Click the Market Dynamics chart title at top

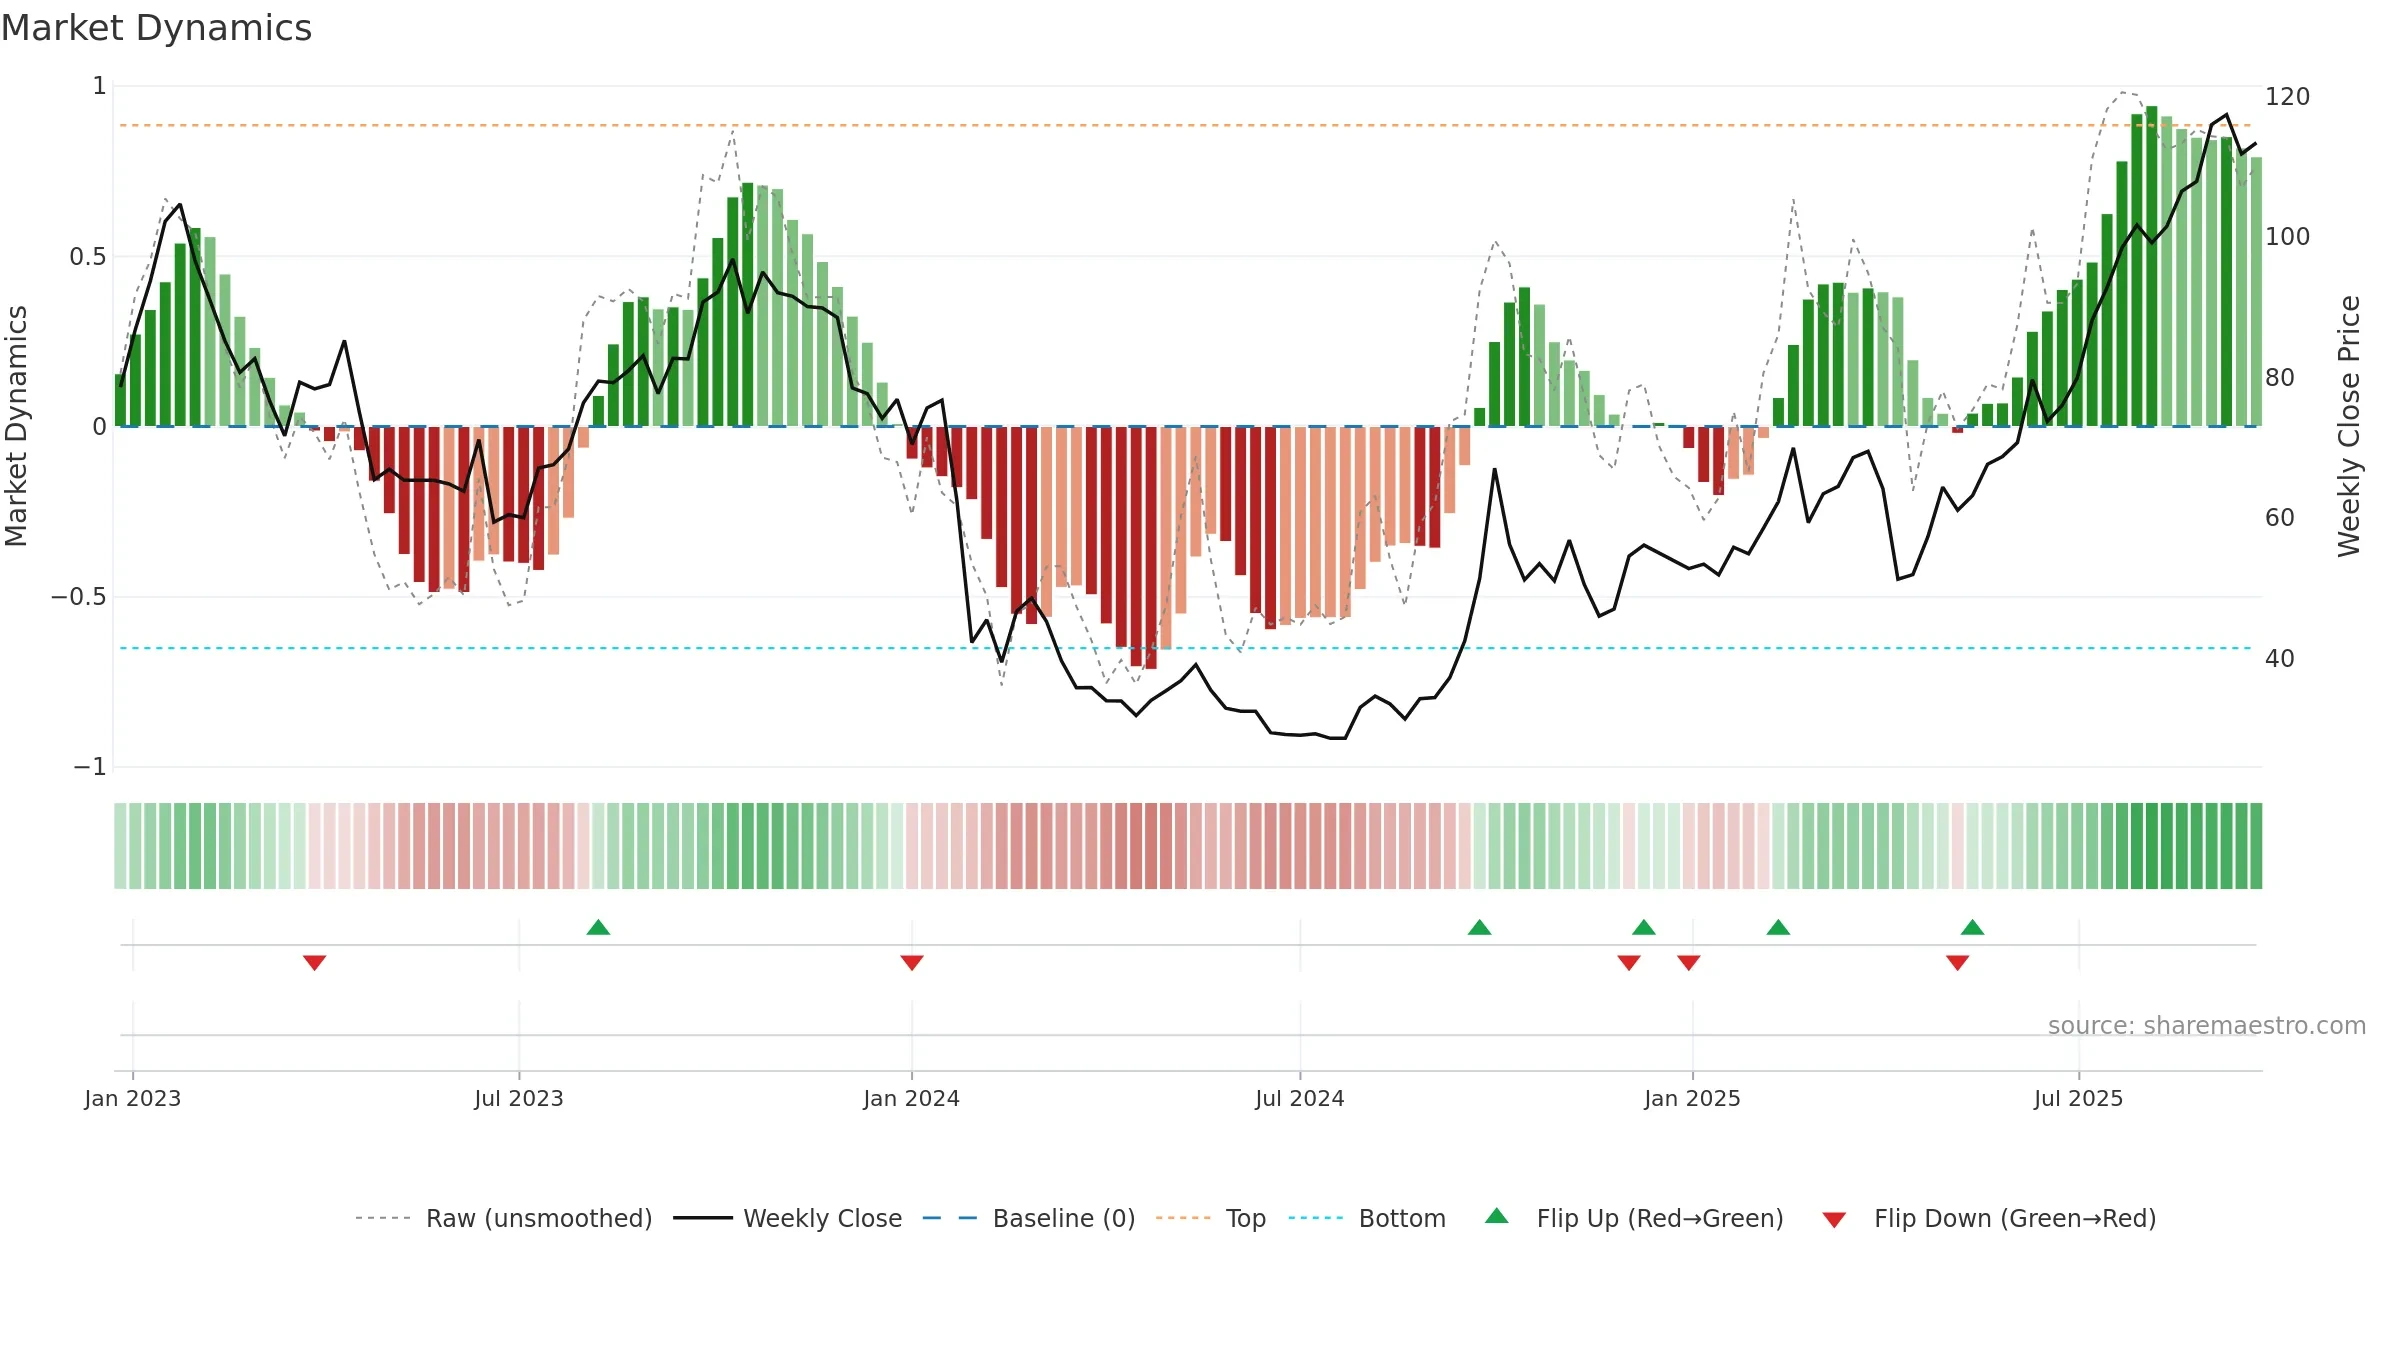pyautogui.click(x=156, y=28)
